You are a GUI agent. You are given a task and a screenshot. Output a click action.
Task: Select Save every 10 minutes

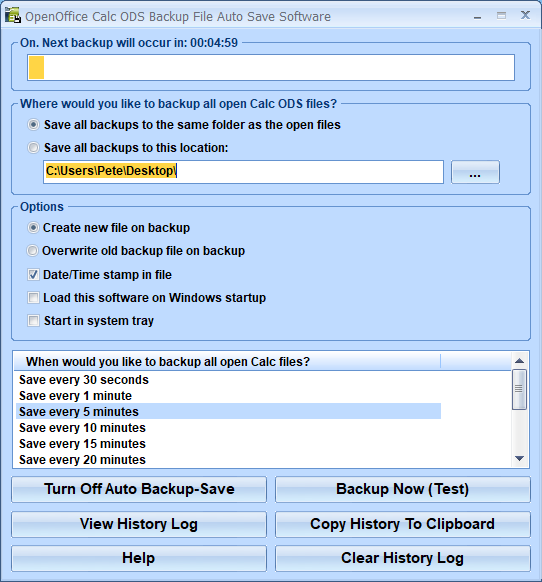(x=228, y=428)
